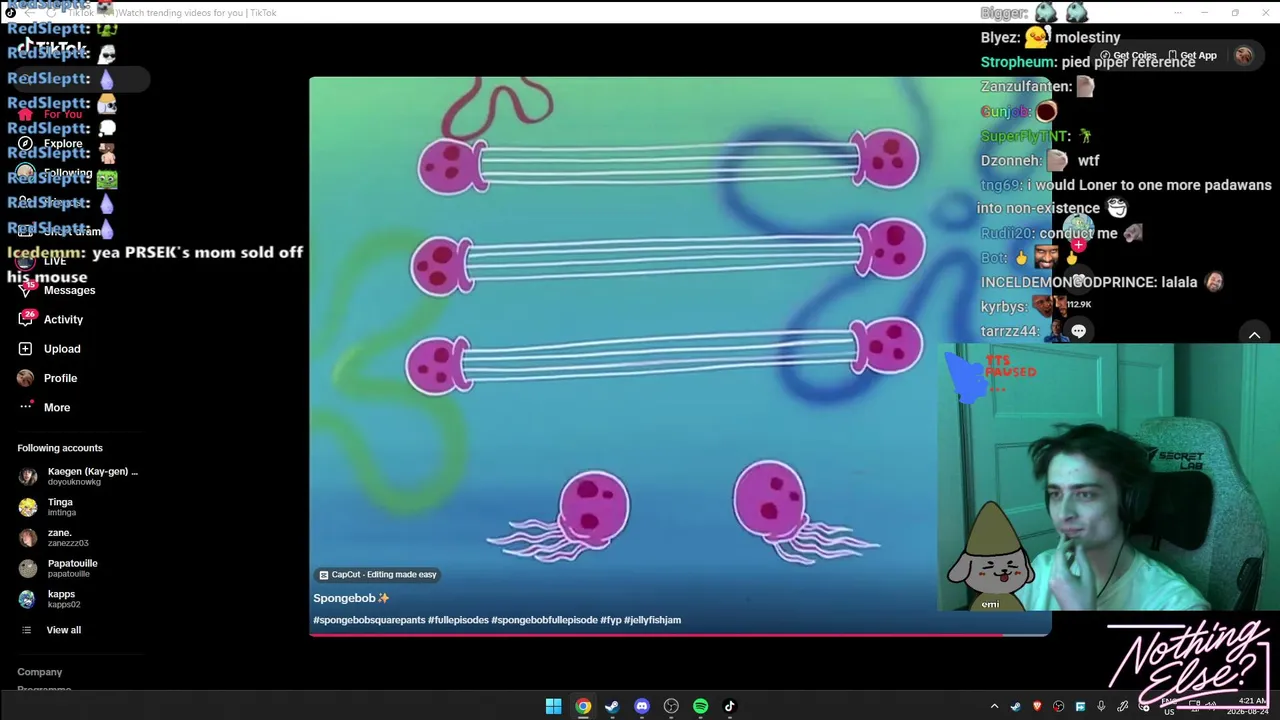Image resolution: width=1280 pixels, height=720 pixels.
Task: Open Kaegen (Kay-gen) account
Action: coord(78,476)
